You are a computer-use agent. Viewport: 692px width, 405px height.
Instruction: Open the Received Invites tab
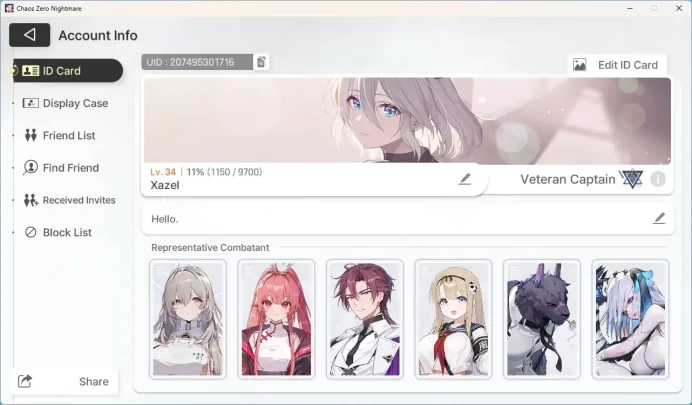(x=69, y=200)
